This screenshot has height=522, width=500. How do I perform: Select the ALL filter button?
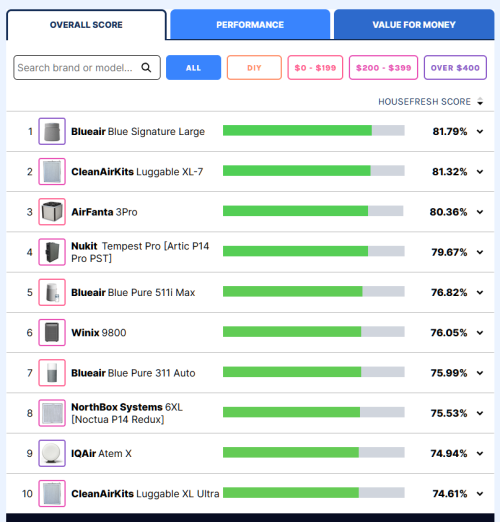coord(193,68)
